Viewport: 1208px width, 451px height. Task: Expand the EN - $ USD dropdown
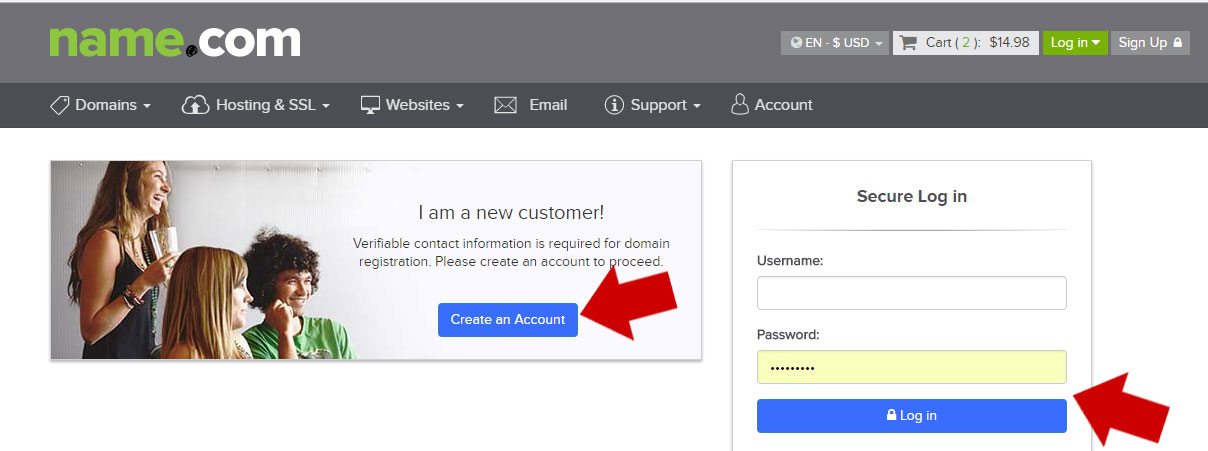[835, 43]
